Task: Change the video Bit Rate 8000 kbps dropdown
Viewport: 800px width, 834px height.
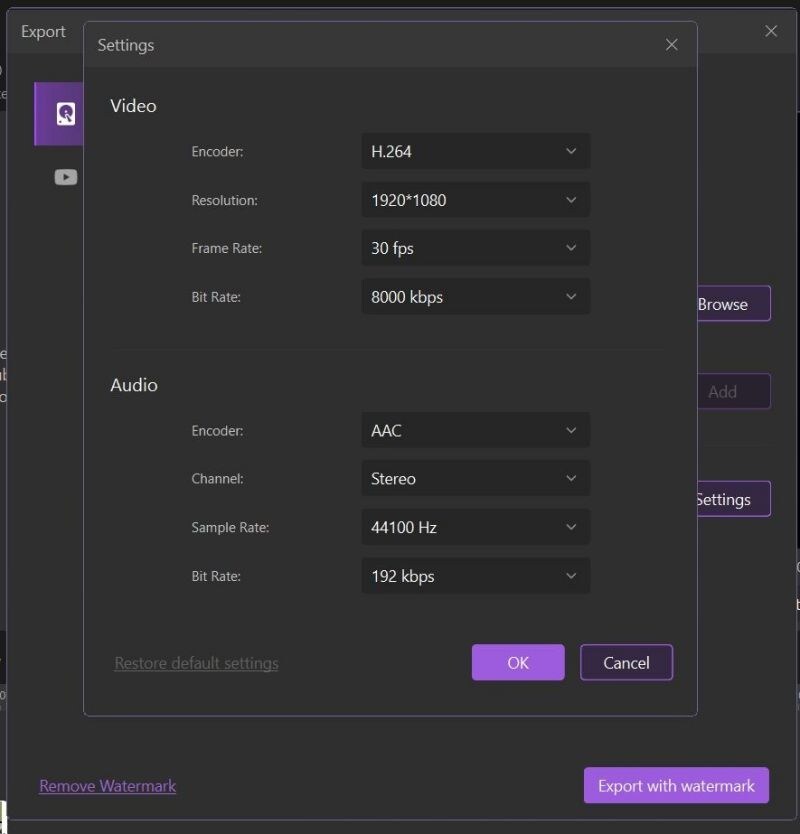Action: (475, 297)
